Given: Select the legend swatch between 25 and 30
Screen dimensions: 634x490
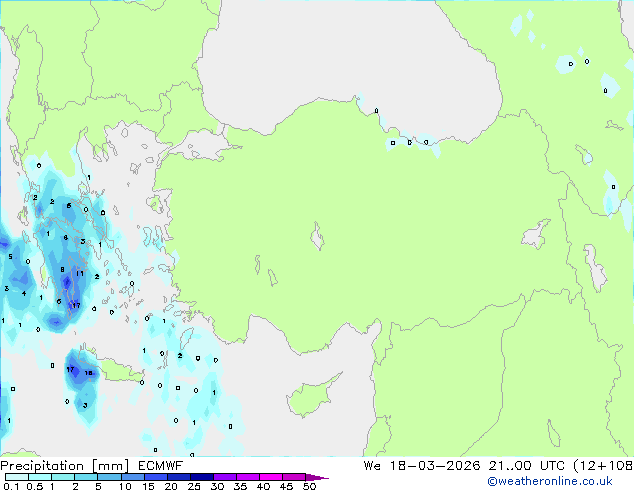Looking at the screenshot, I should click(x=202, y=477).
